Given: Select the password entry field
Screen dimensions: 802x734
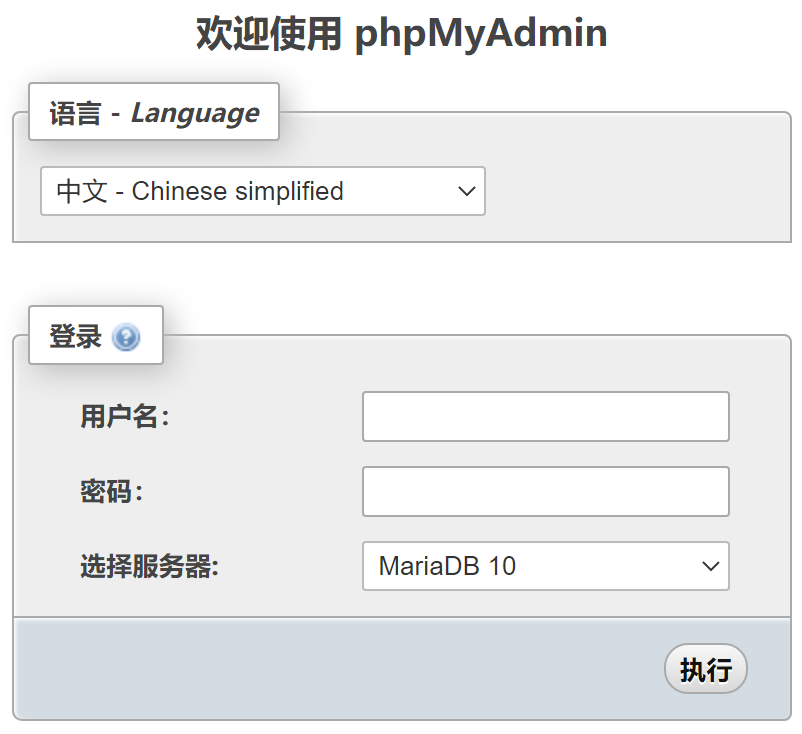Looking at the screenshot, I should [x=545, y=491].
